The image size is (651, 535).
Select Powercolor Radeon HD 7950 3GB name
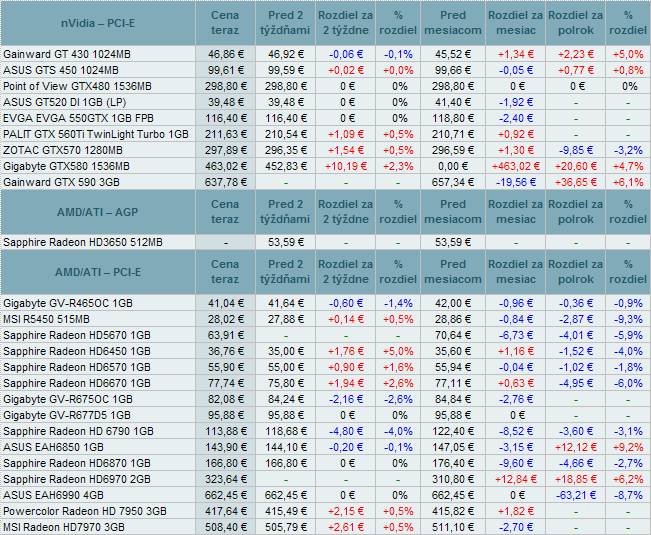tap(85, 511)
